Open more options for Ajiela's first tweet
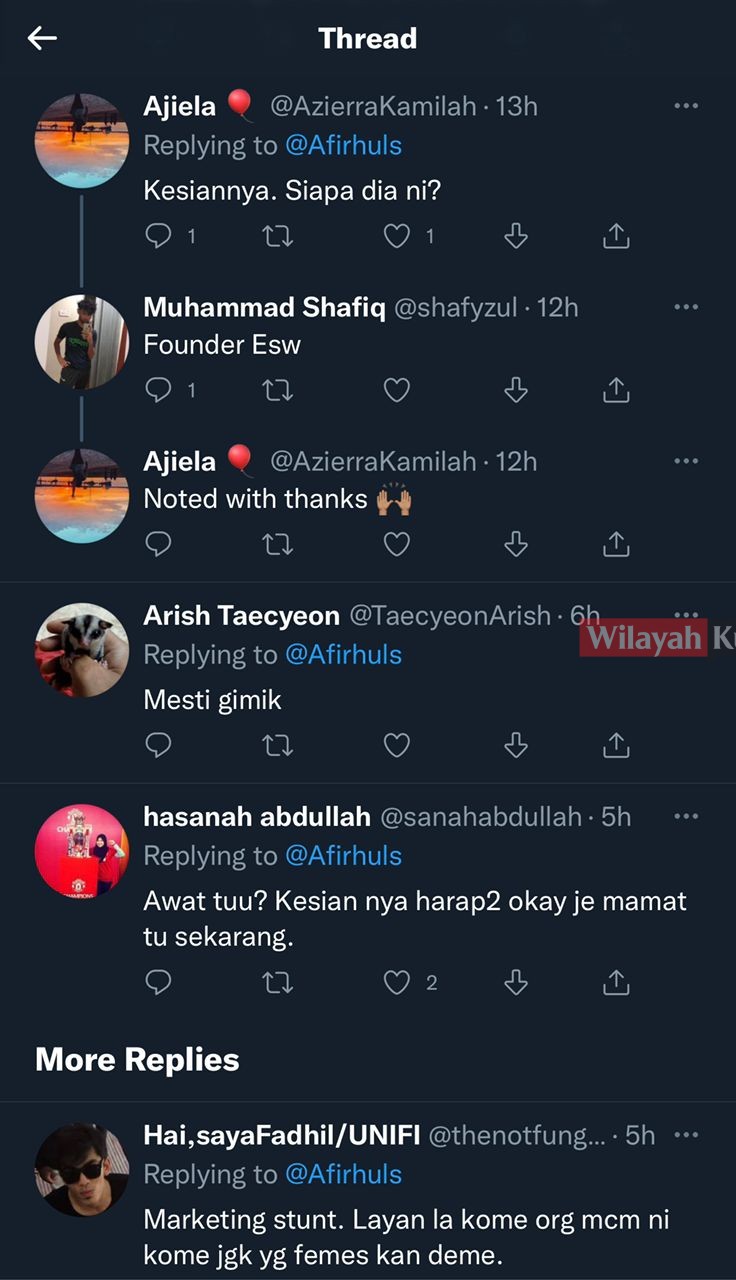 click(686, 106)
